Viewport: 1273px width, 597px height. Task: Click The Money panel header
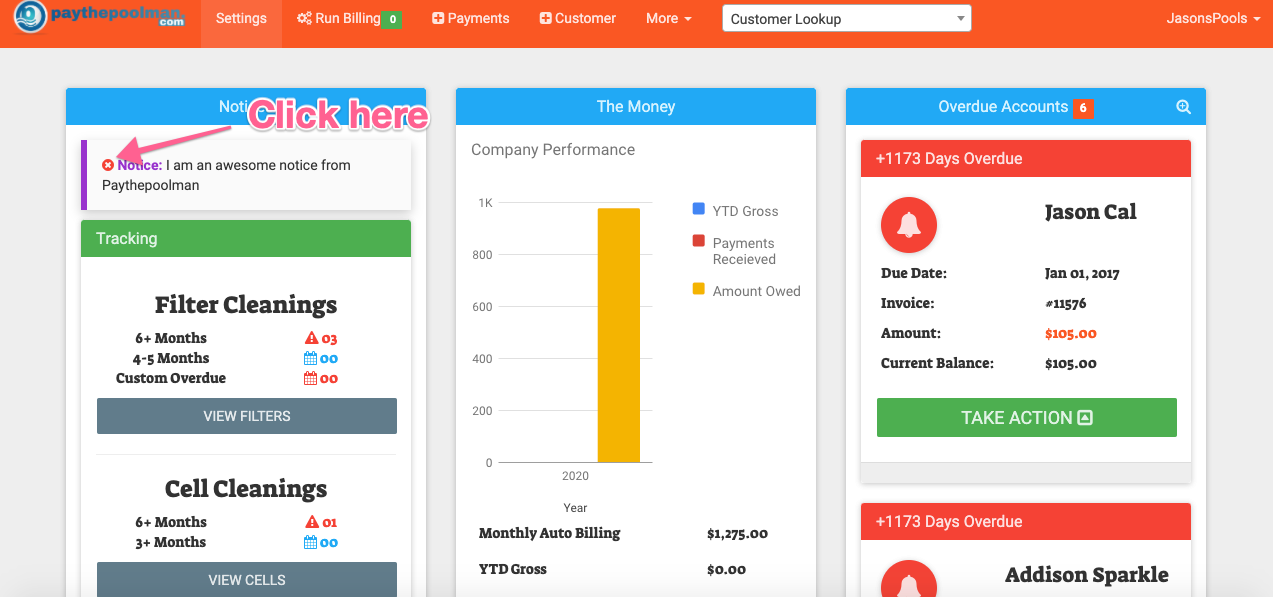point(636,107)
